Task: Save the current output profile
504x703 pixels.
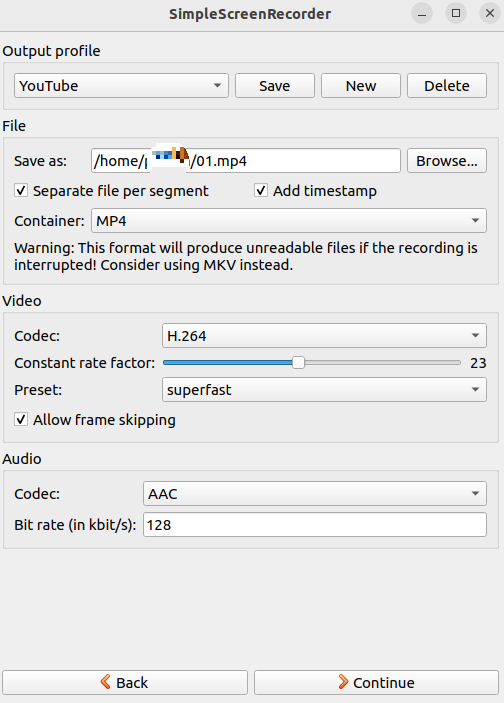Action: (x=275, y=86)
